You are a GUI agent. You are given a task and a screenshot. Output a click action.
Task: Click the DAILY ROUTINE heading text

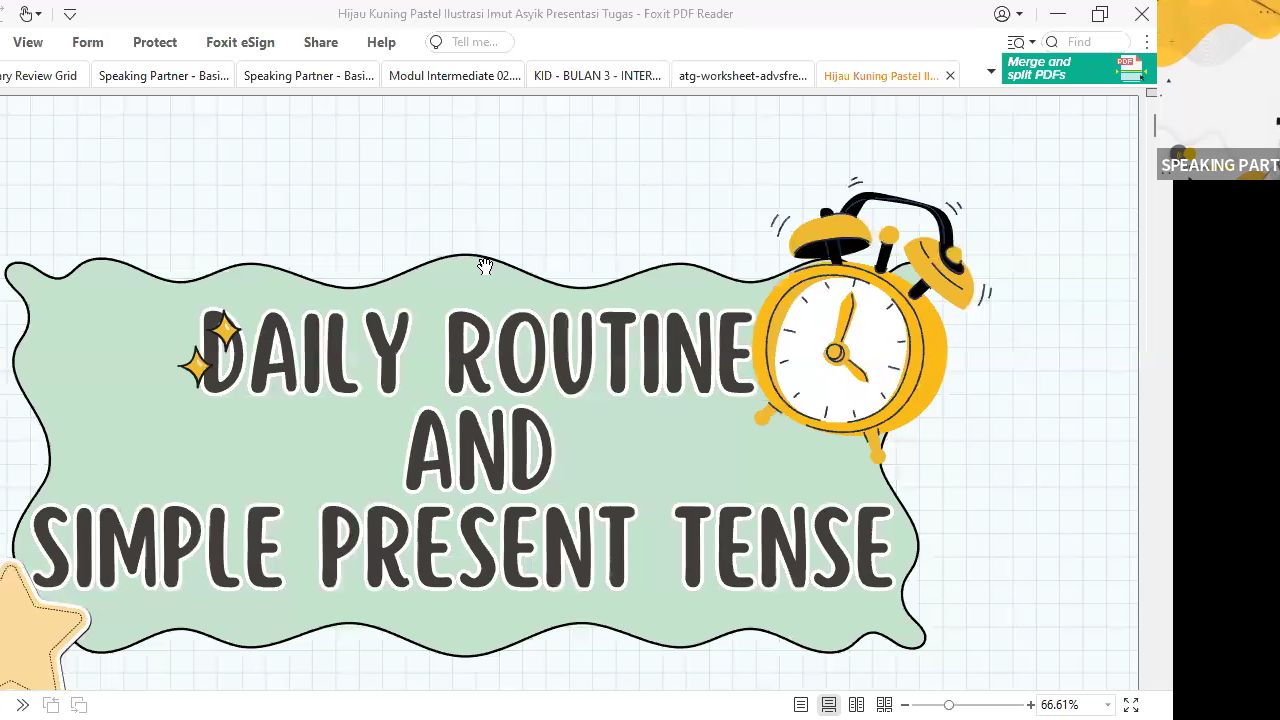476,352
